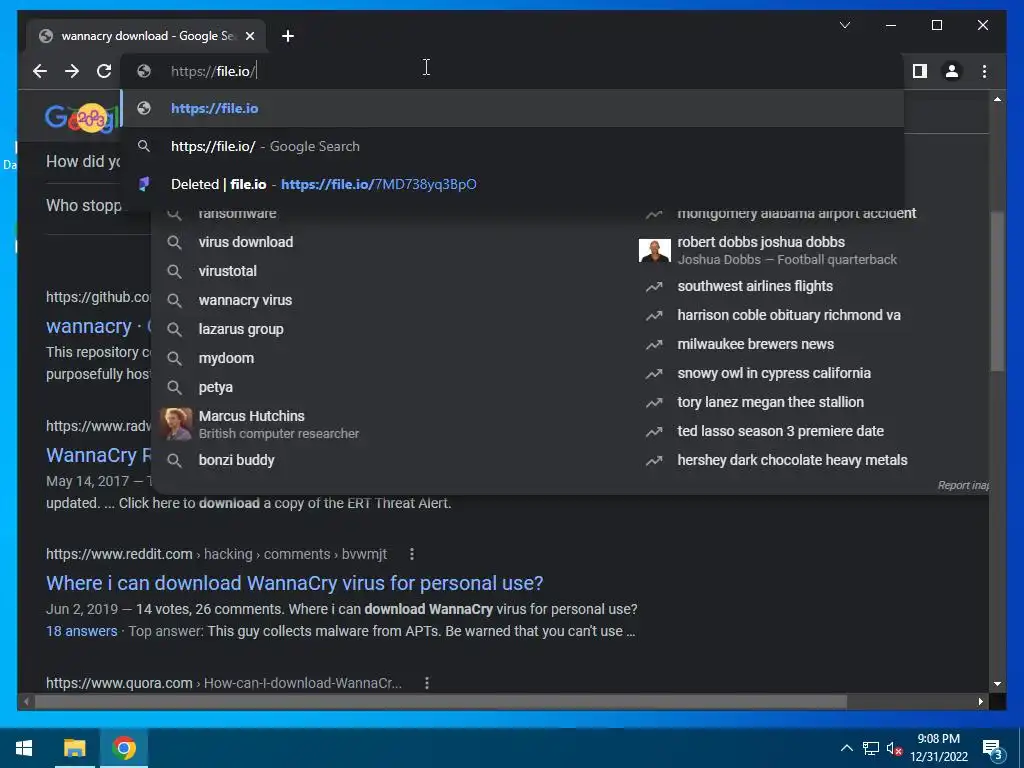Select trending 'snowy owl in cypress california'
1024x768 pixels.
pyautogui.click(x=774, y=373)
